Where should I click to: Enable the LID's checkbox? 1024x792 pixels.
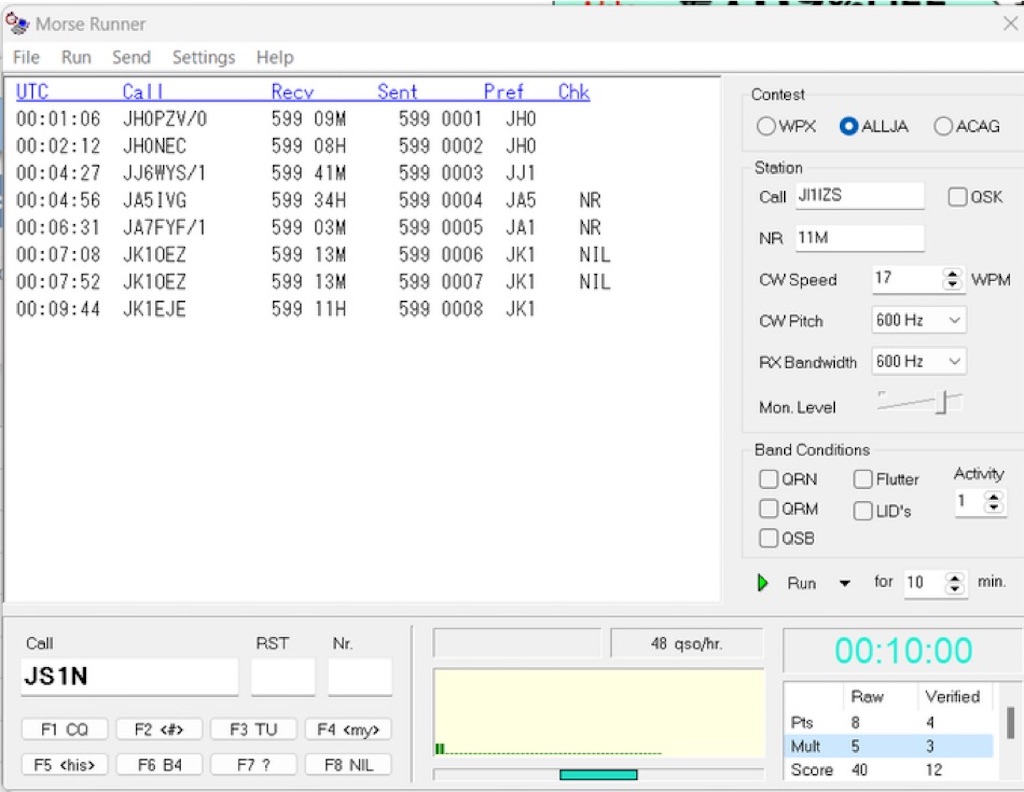coord(863,511)
